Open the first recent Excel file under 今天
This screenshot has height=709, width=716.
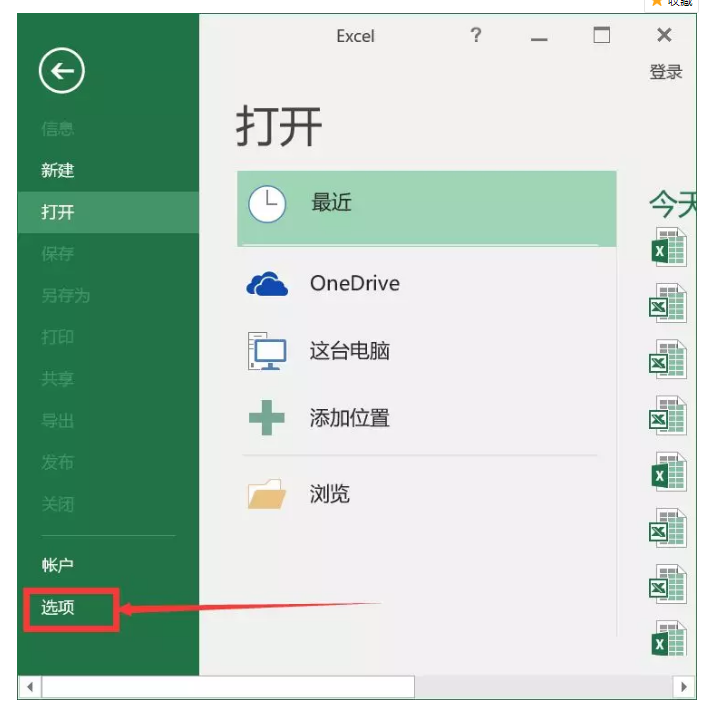[669, 247]
